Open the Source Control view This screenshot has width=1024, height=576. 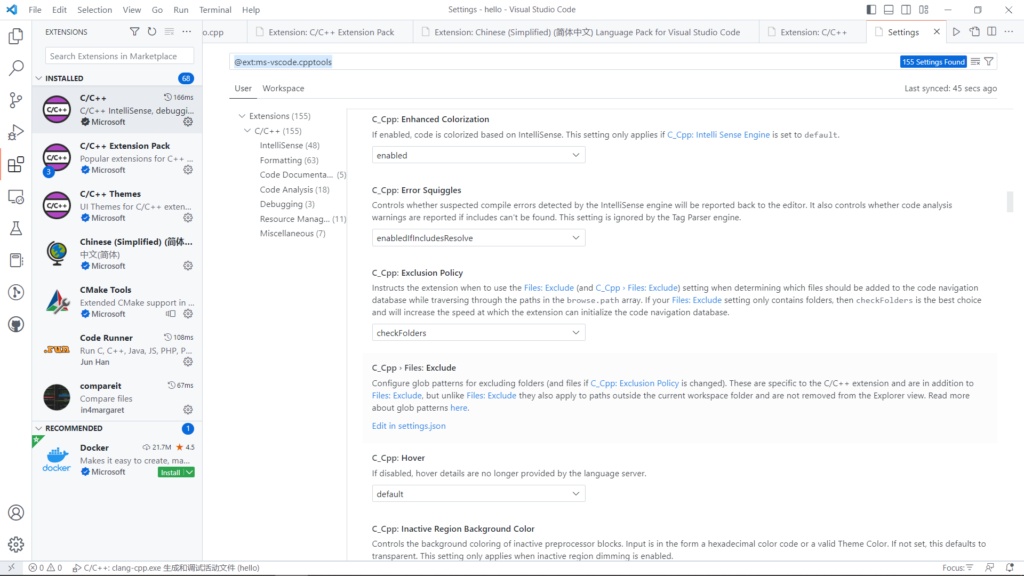[x=16, y=100]
